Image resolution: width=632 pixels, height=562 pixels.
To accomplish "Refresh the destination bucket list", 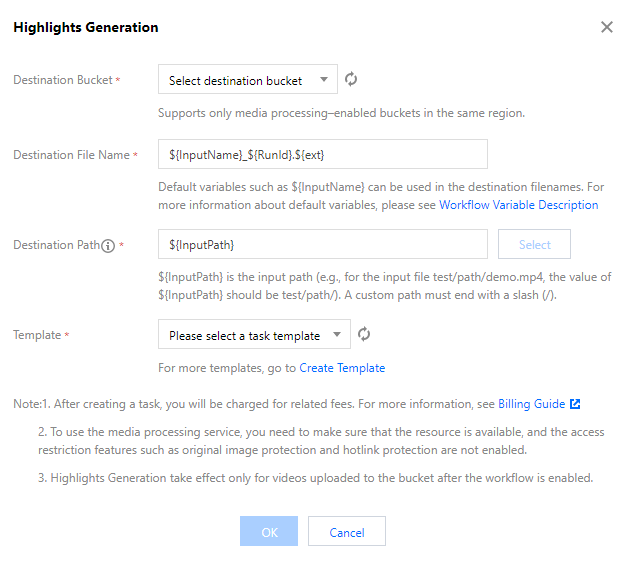I will [x=351, y=80].
